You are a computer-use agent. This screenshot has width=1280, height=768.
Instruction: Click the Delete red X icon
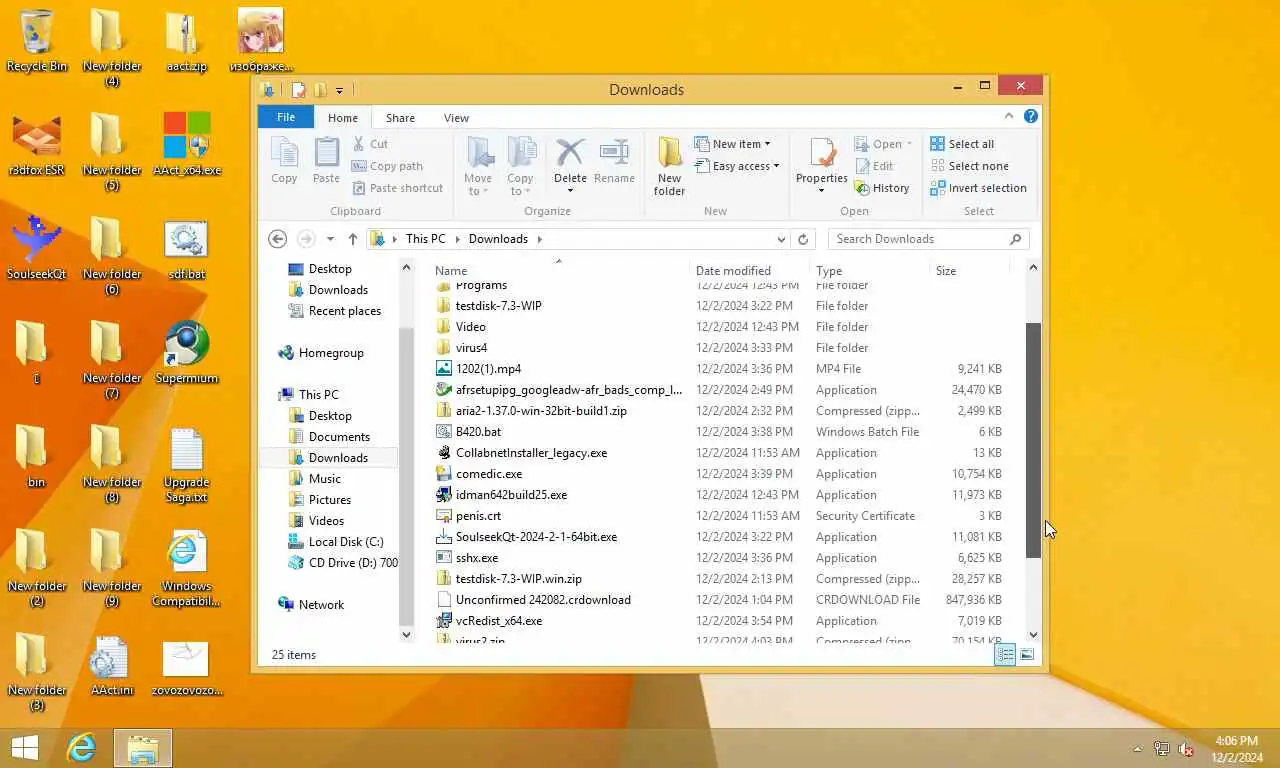(x=570, y=152)
